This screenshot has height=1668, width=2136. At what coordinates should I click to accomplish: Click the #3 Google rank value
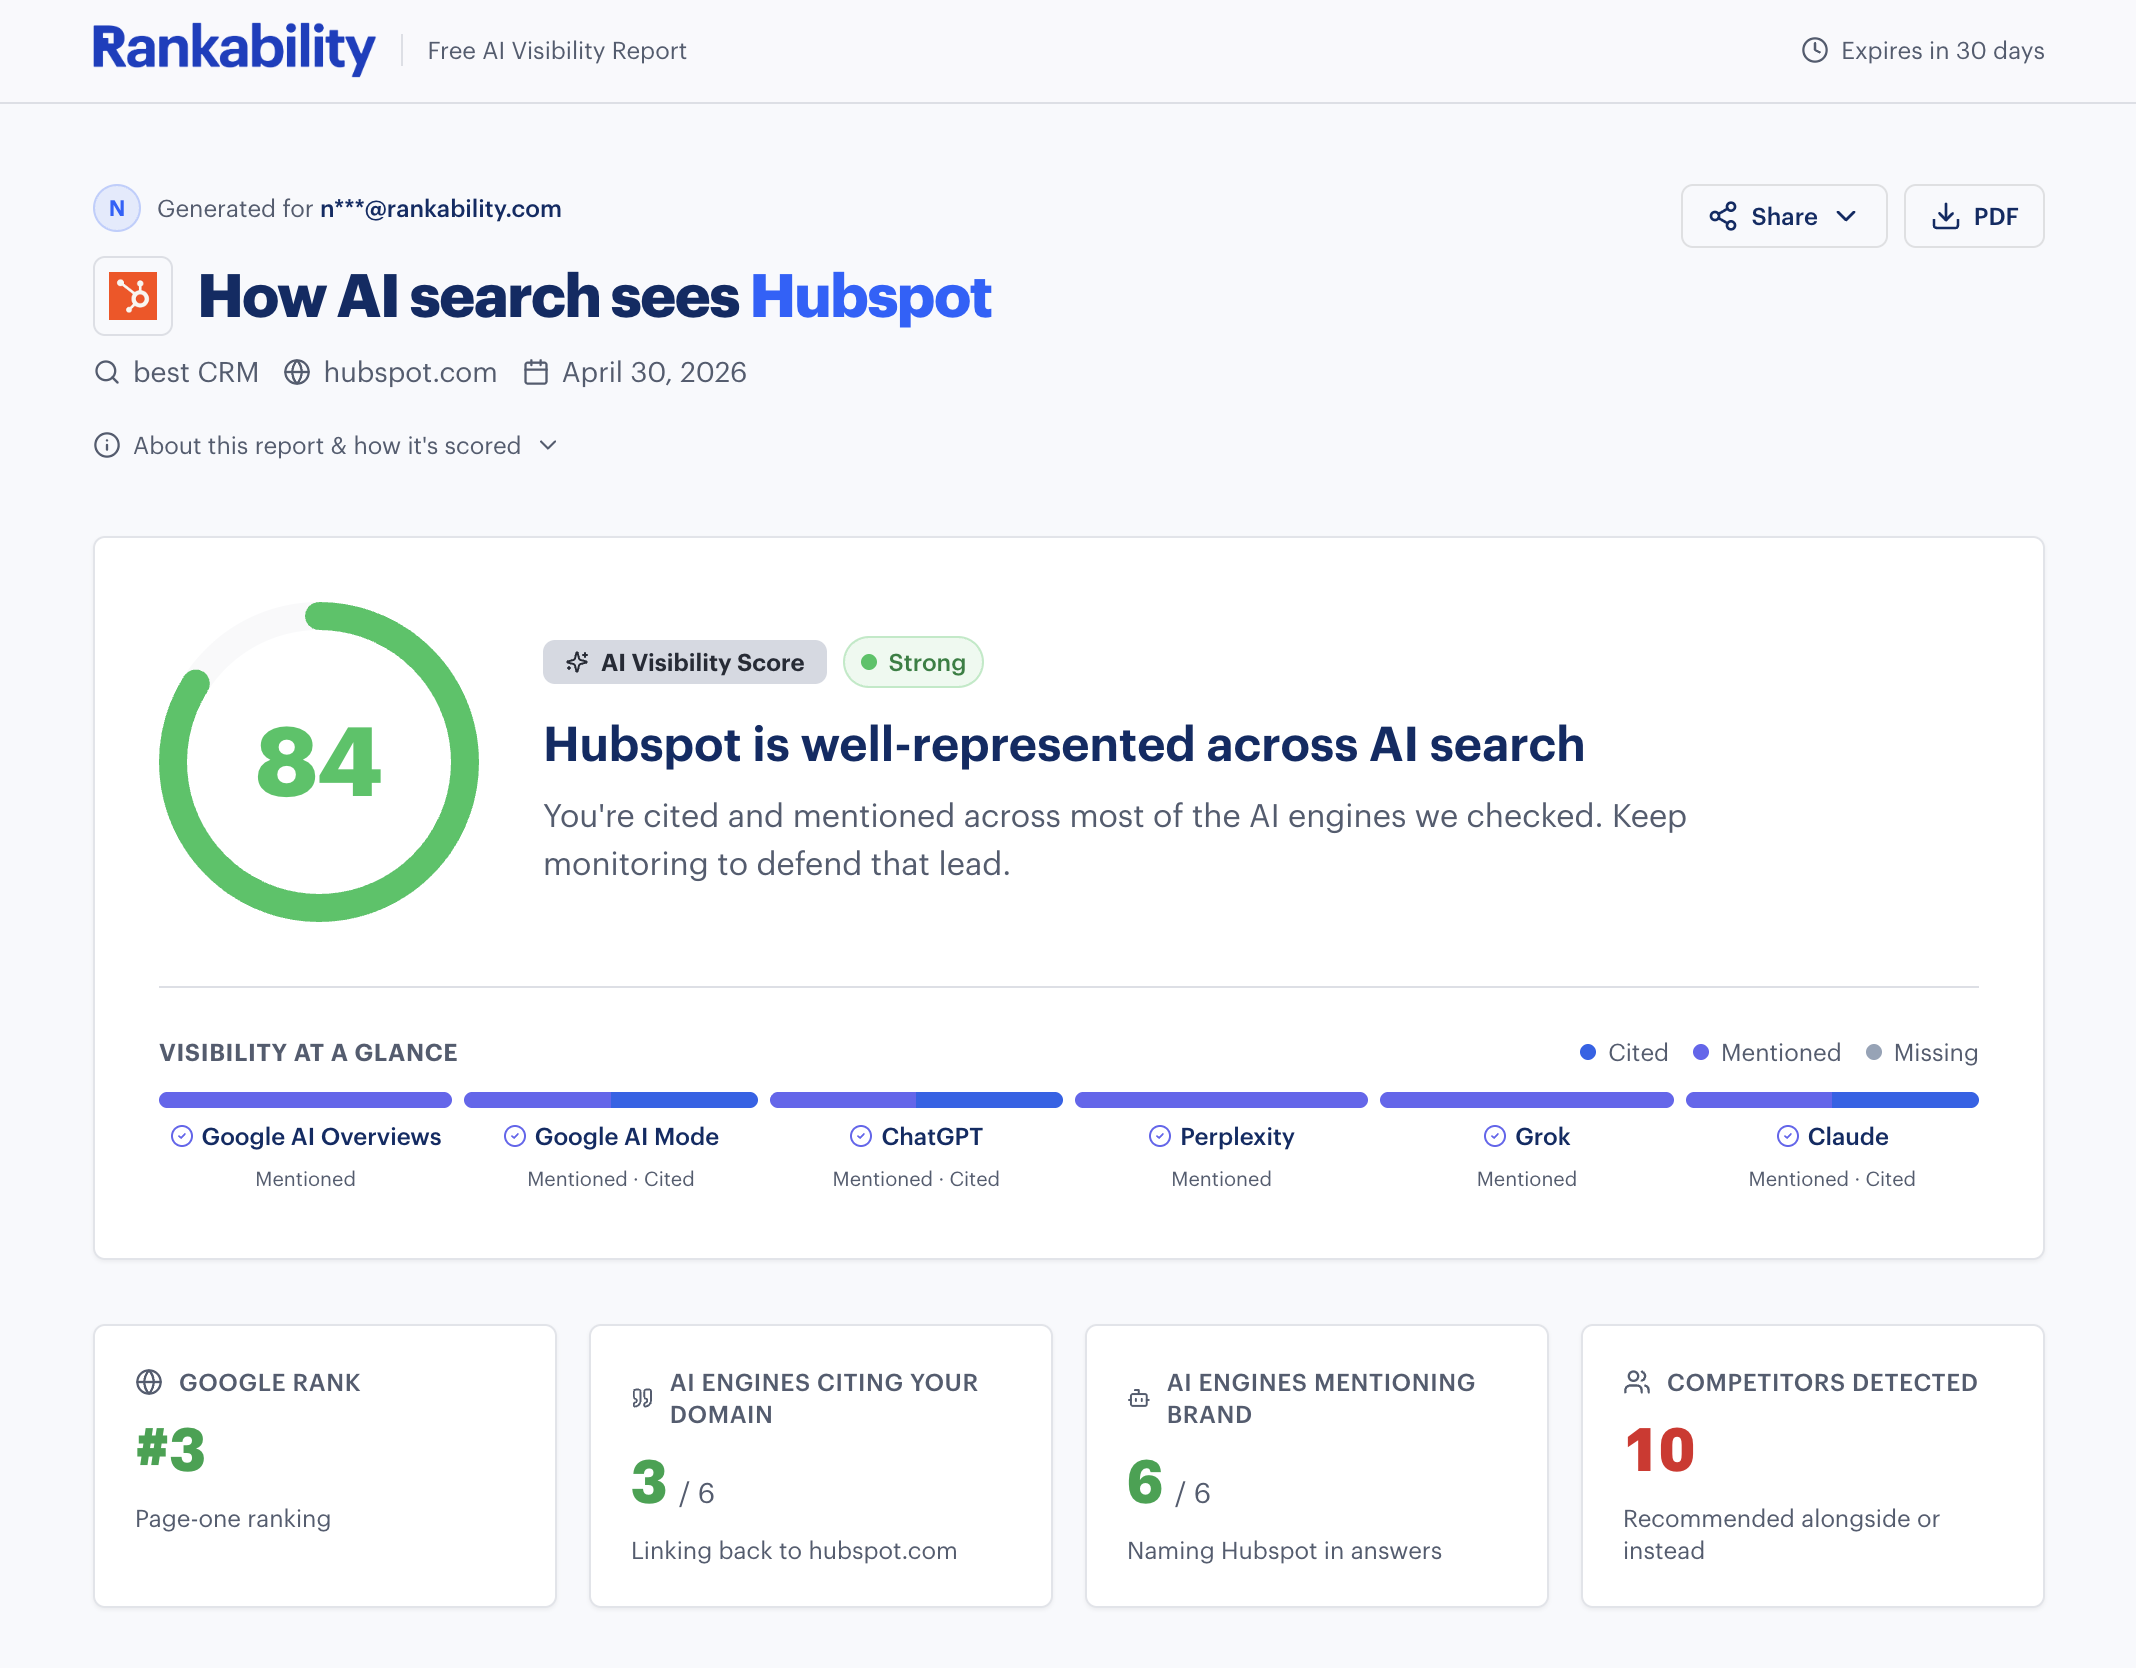[170, 1450]
